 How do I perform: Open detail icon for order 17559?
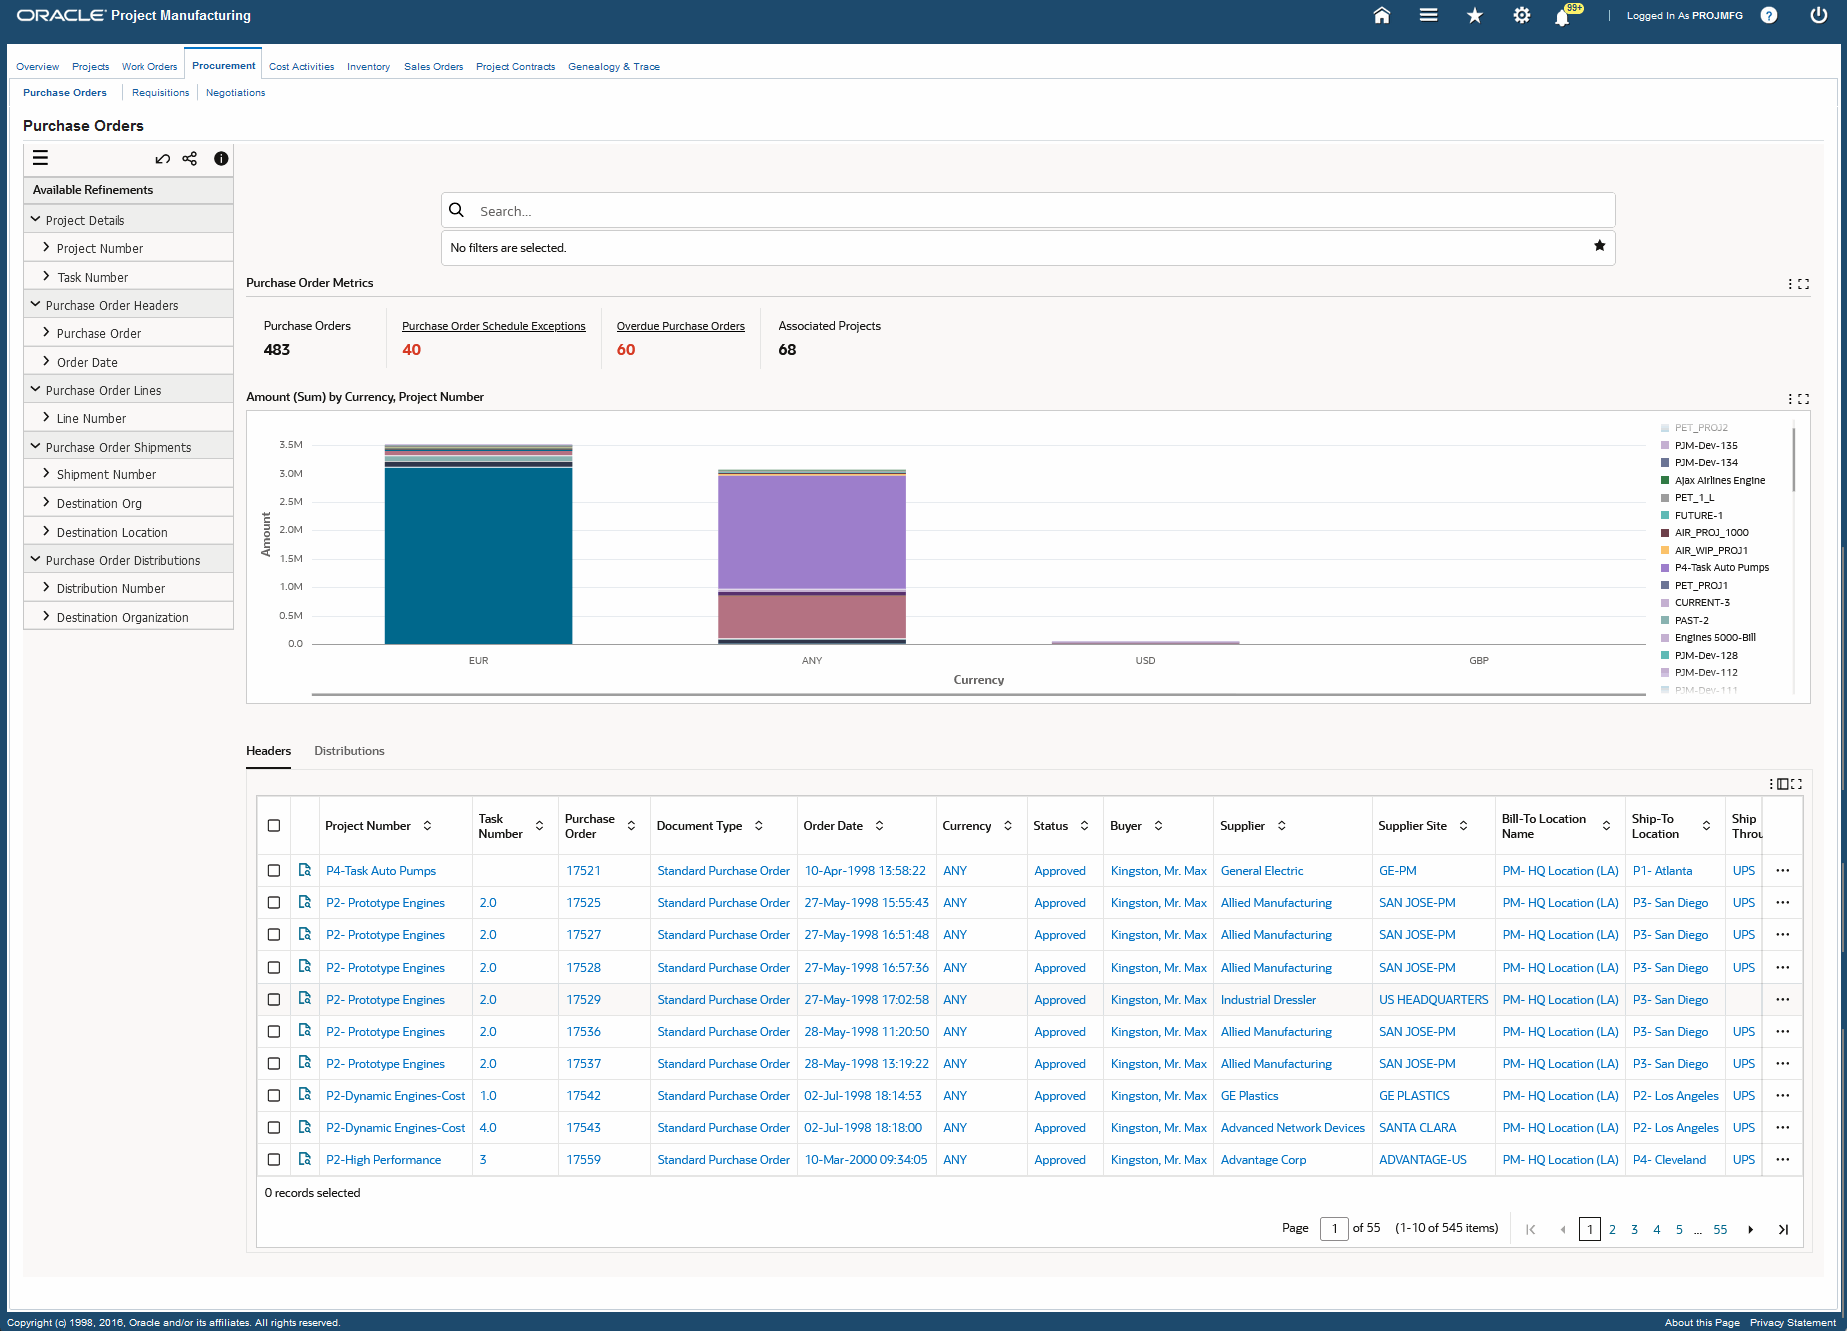click(x=305, y=1159)
